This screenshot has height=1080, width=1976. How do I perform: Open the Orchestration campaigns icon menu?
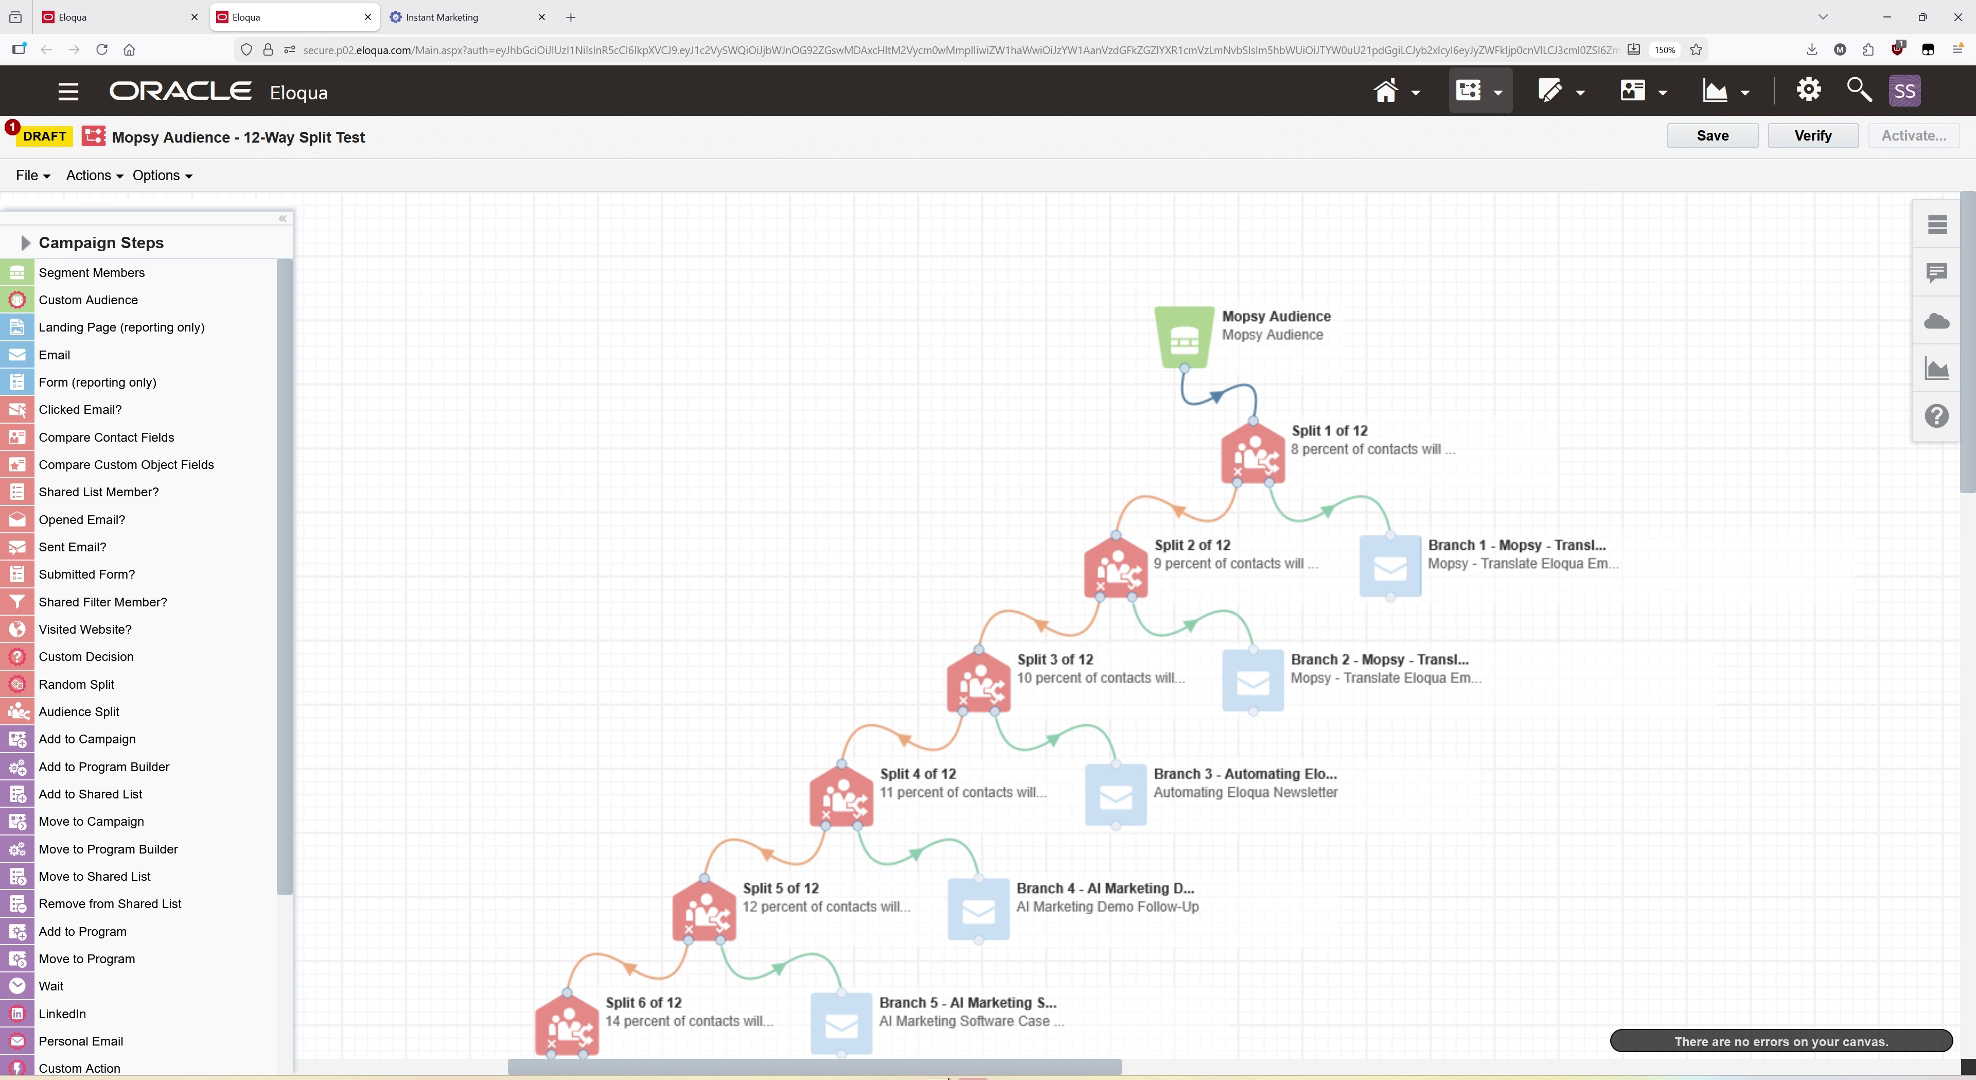[1468, 91]
